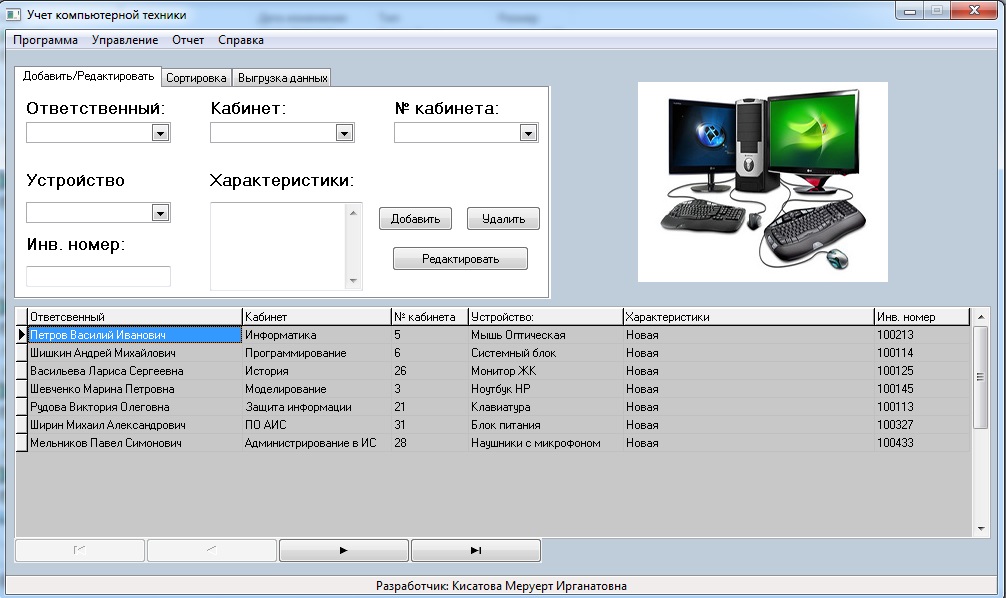1006x598 pixels.
Task: Click the computer equipment picture
Action: click(763, 182)
